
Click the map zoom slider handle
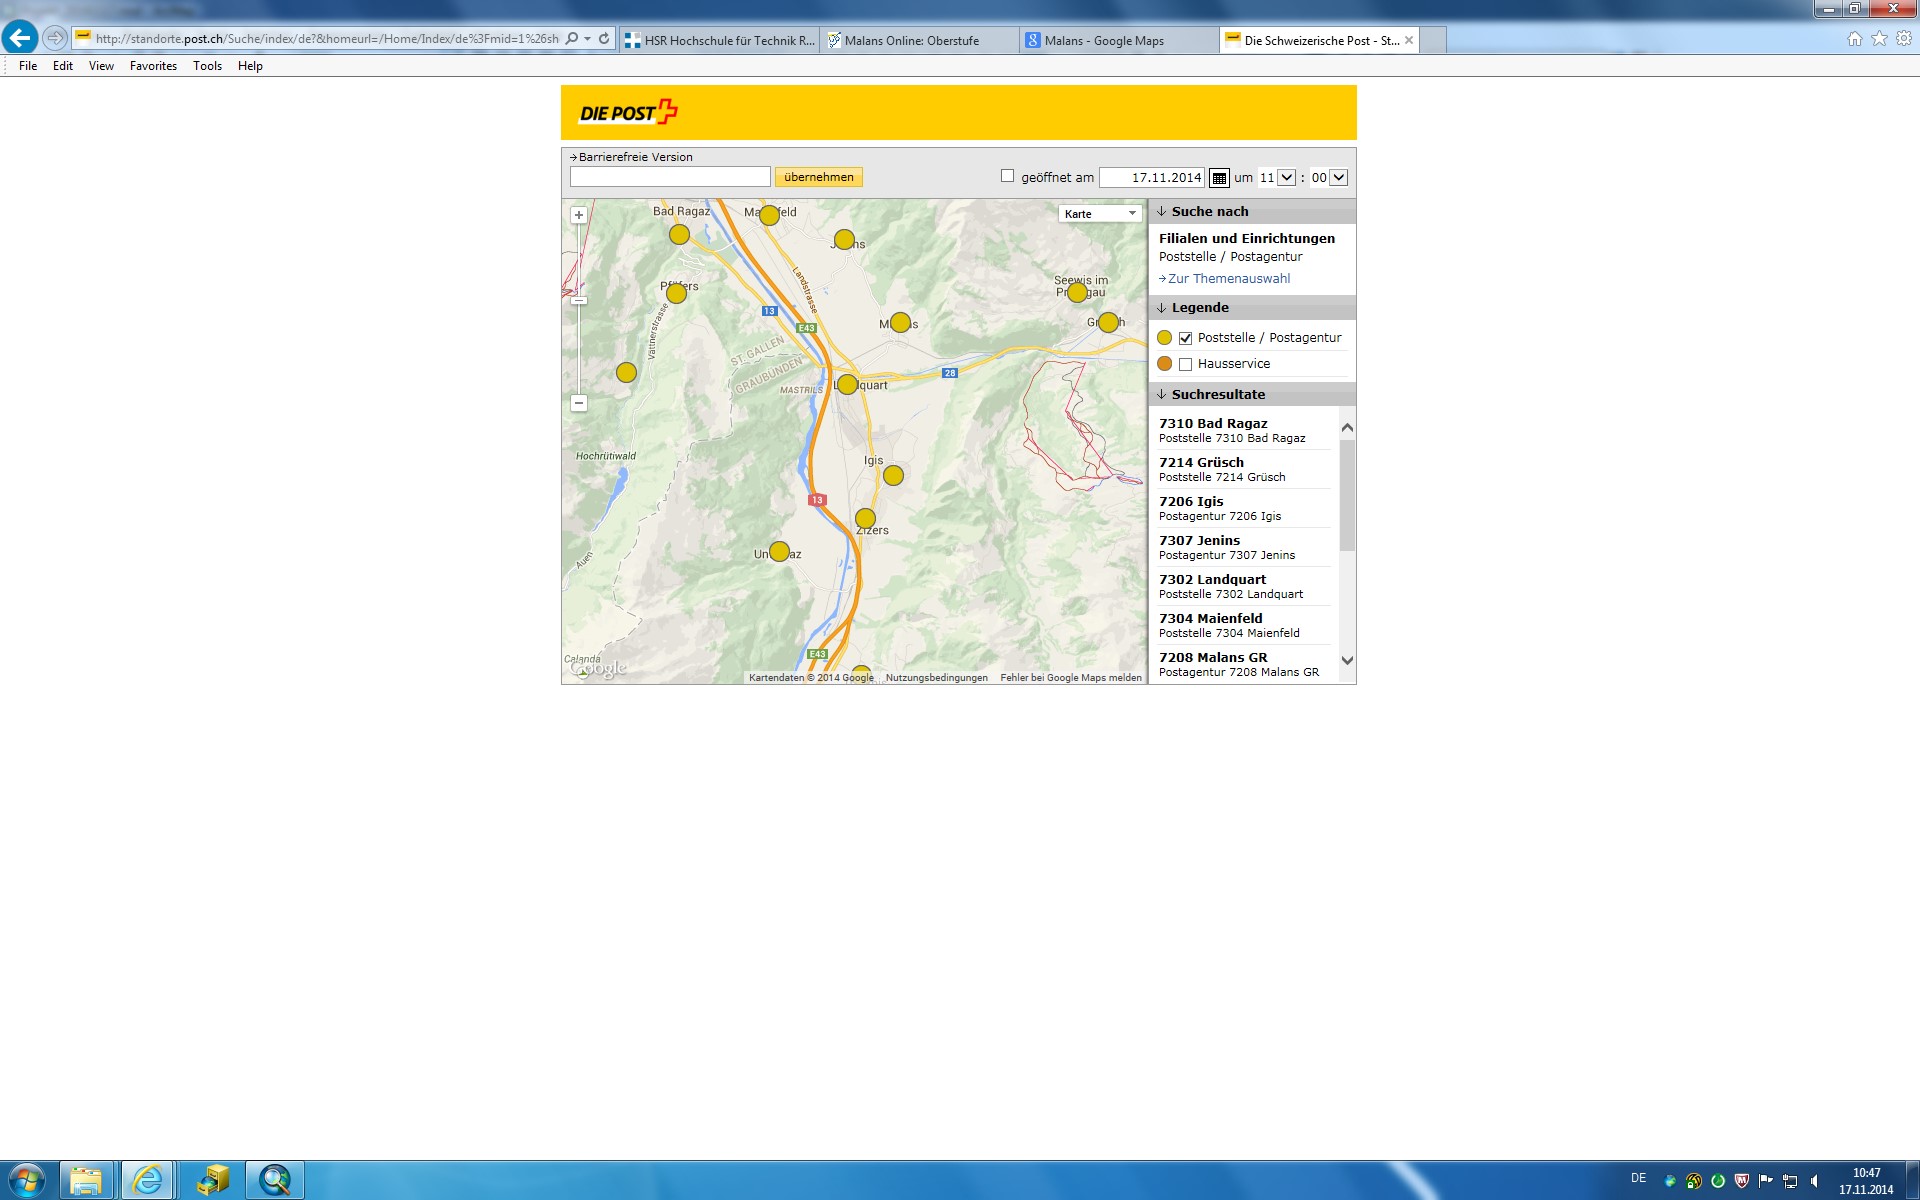pyautogui.click(x=579, y=300)
